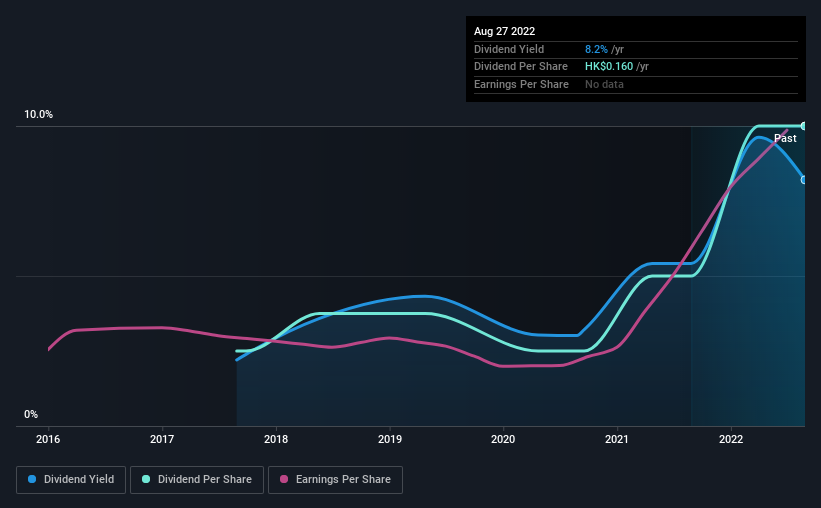
Task: Click the blue Dividend Yield endpoint marker
Action: [x=804, y=180]
